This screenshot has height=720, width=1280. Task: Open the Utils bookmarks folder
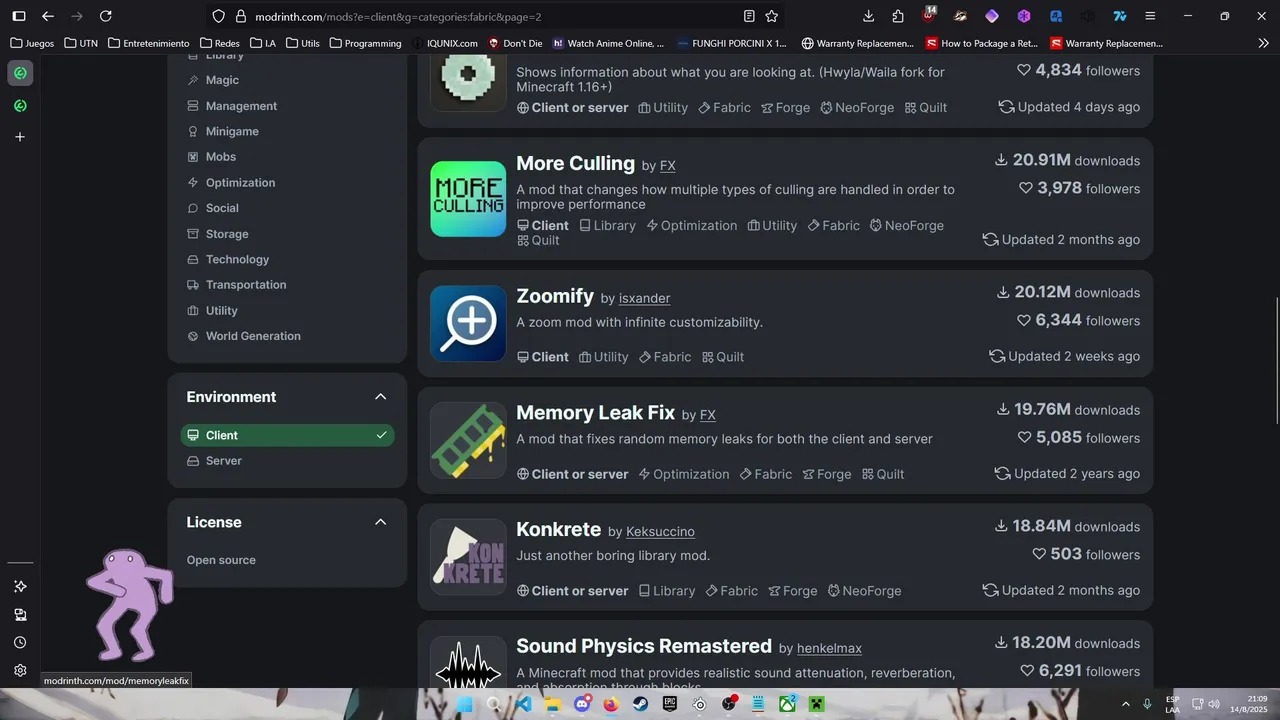pos(303,43)
